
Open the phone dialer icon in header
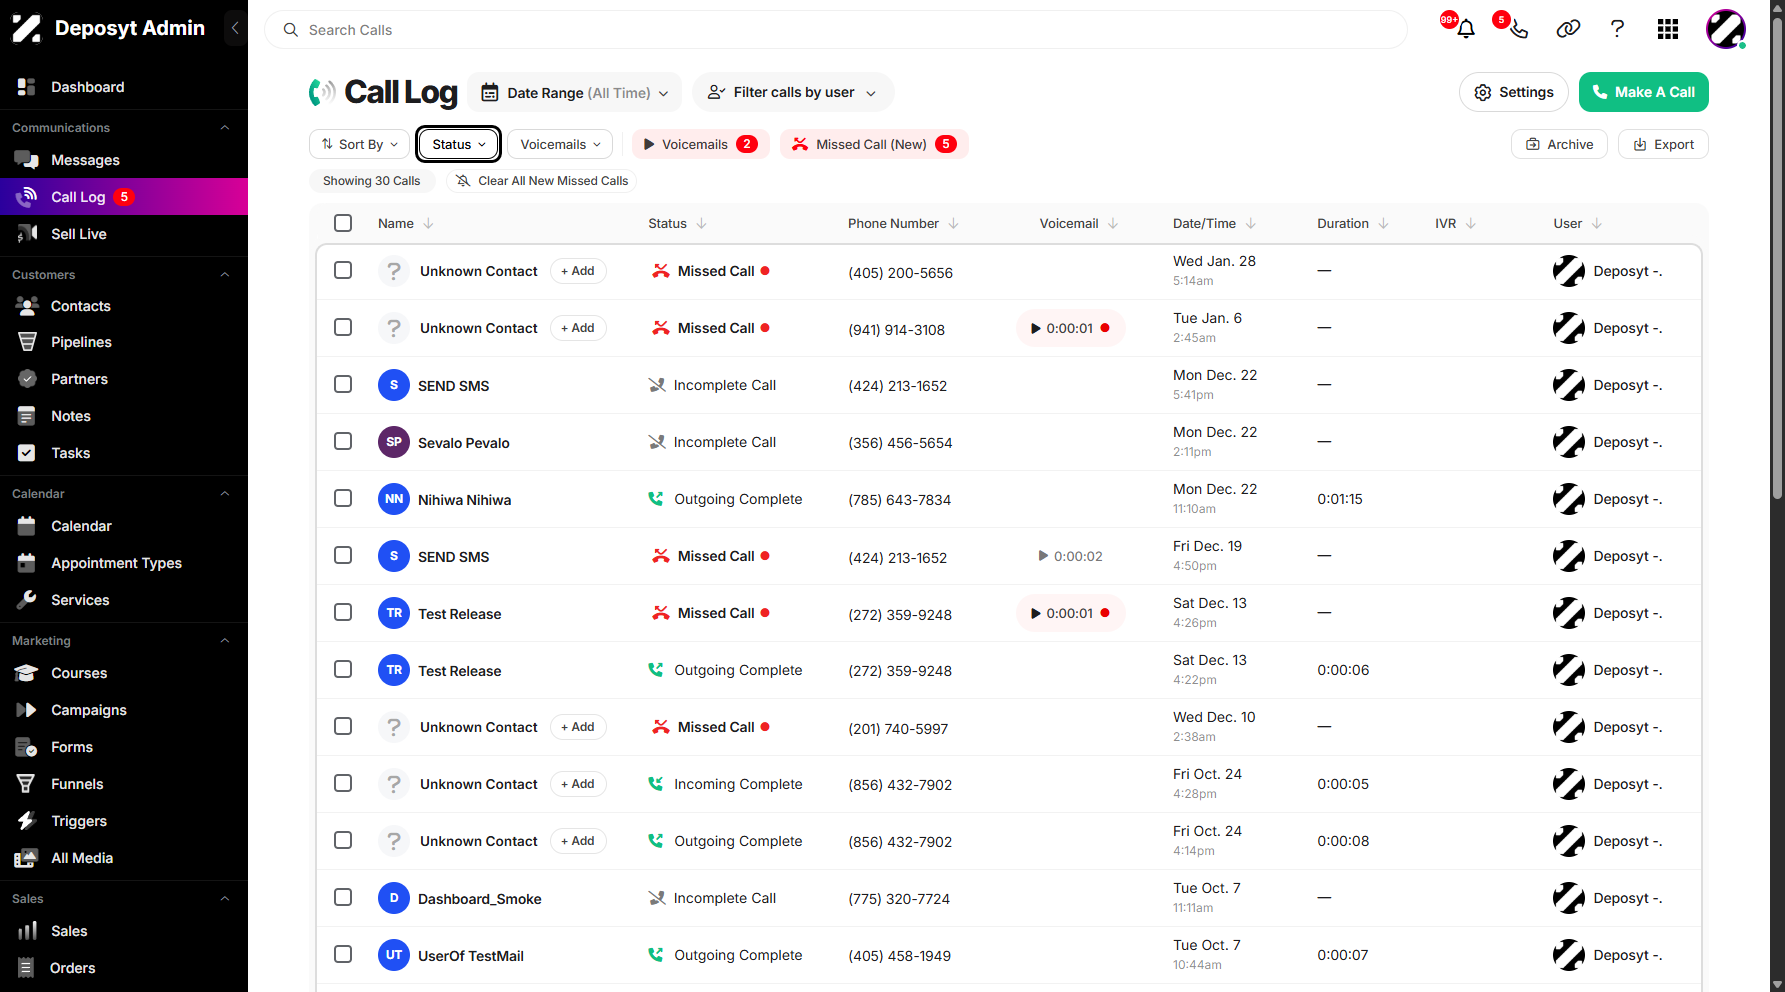coord(1518,29)
